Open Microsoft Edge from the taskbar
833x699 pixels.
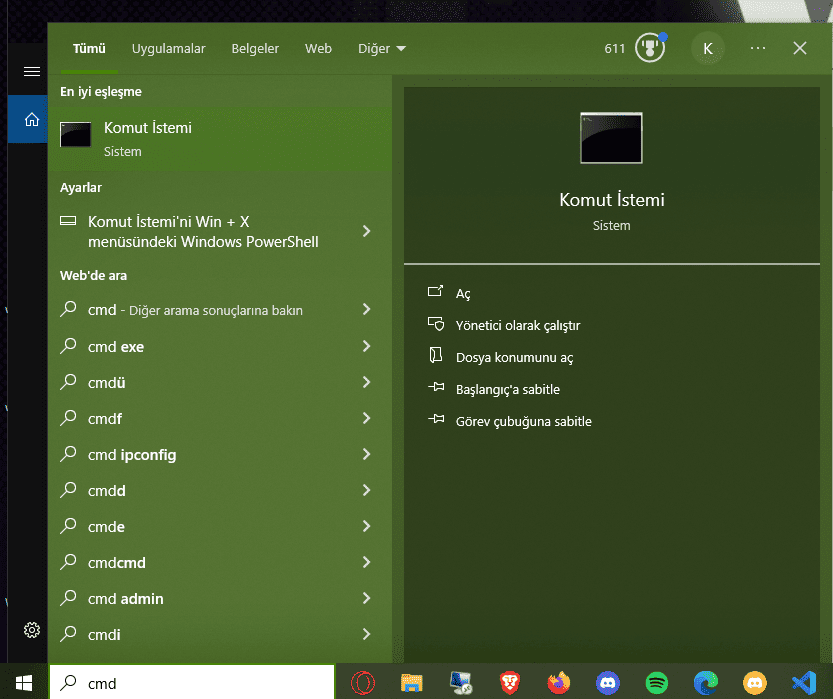706,683
